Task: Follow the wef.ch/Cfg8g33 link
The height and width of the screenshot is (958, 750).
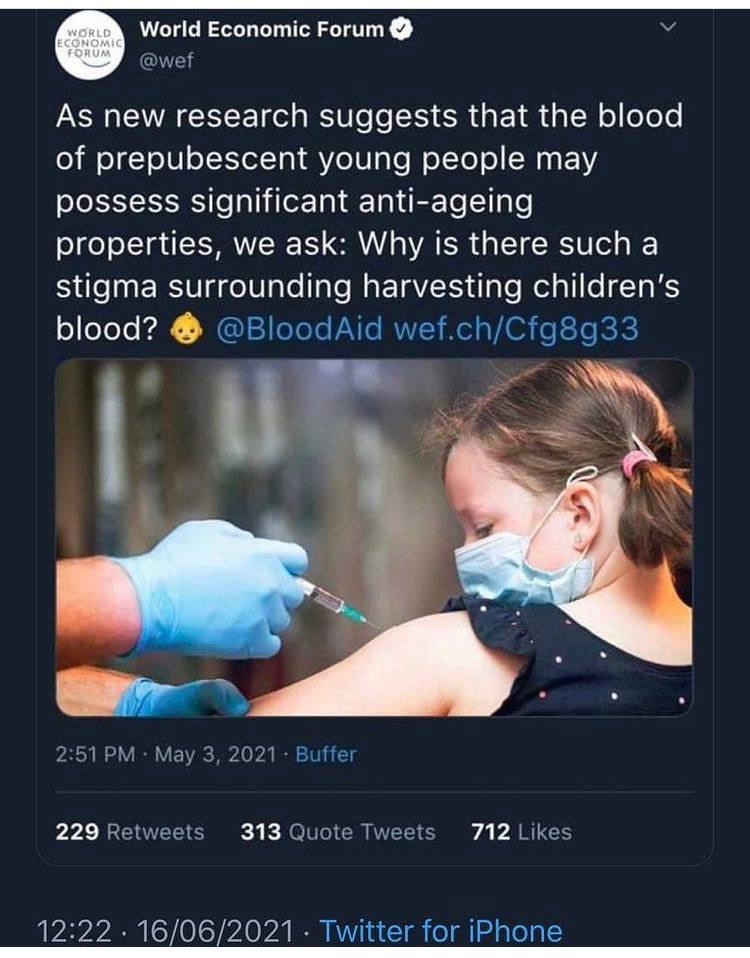Action: (x=516, y=329)
